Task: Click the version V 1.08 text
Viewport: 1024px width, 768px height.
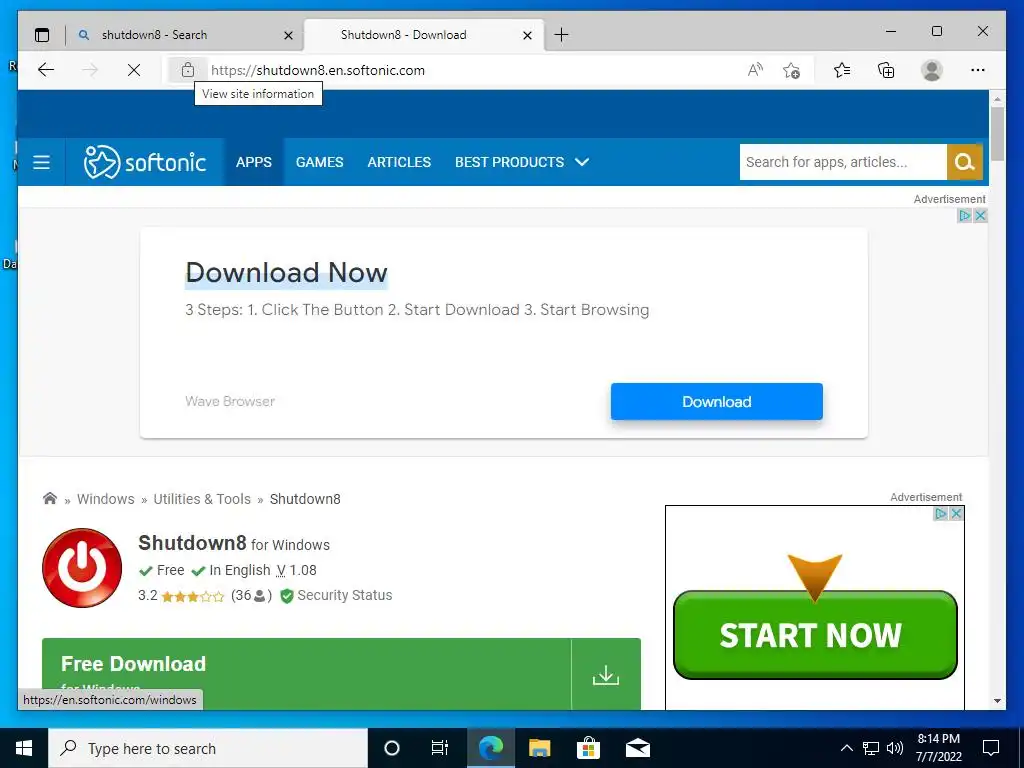Action: click(x=296, y=570)
